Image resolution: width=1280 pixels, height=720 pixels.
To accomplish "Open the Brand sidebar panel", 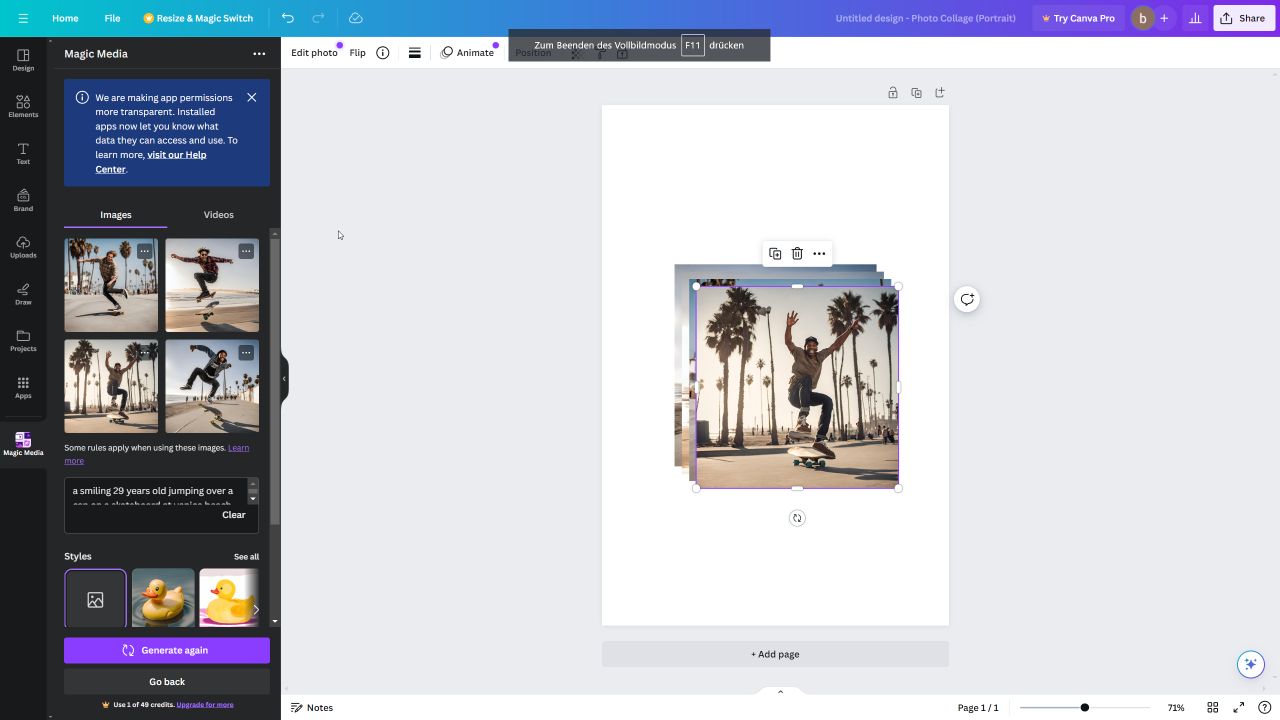I will pos(23,201).
